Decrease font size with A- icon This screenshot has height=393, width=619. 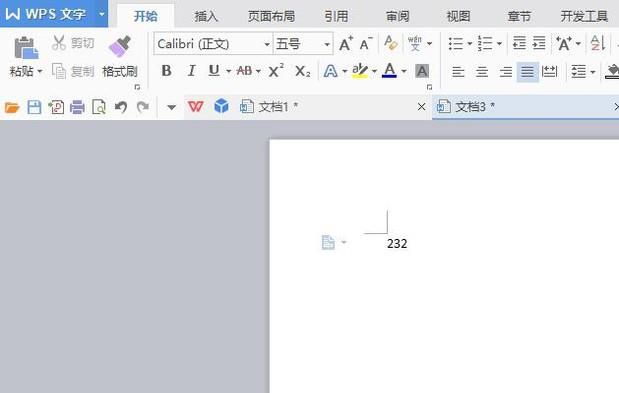pyautogui.click(x=366, y=43)
